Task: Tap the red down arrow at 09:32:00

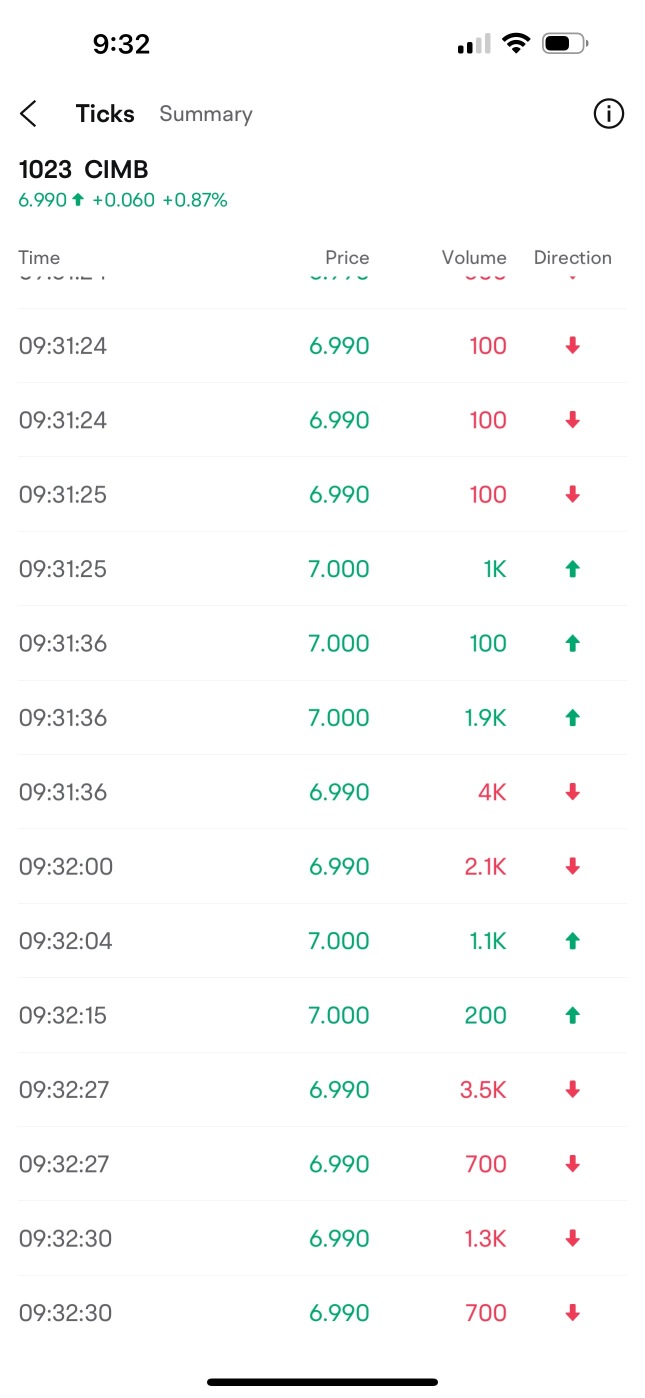Action: [x=572, y=866]
